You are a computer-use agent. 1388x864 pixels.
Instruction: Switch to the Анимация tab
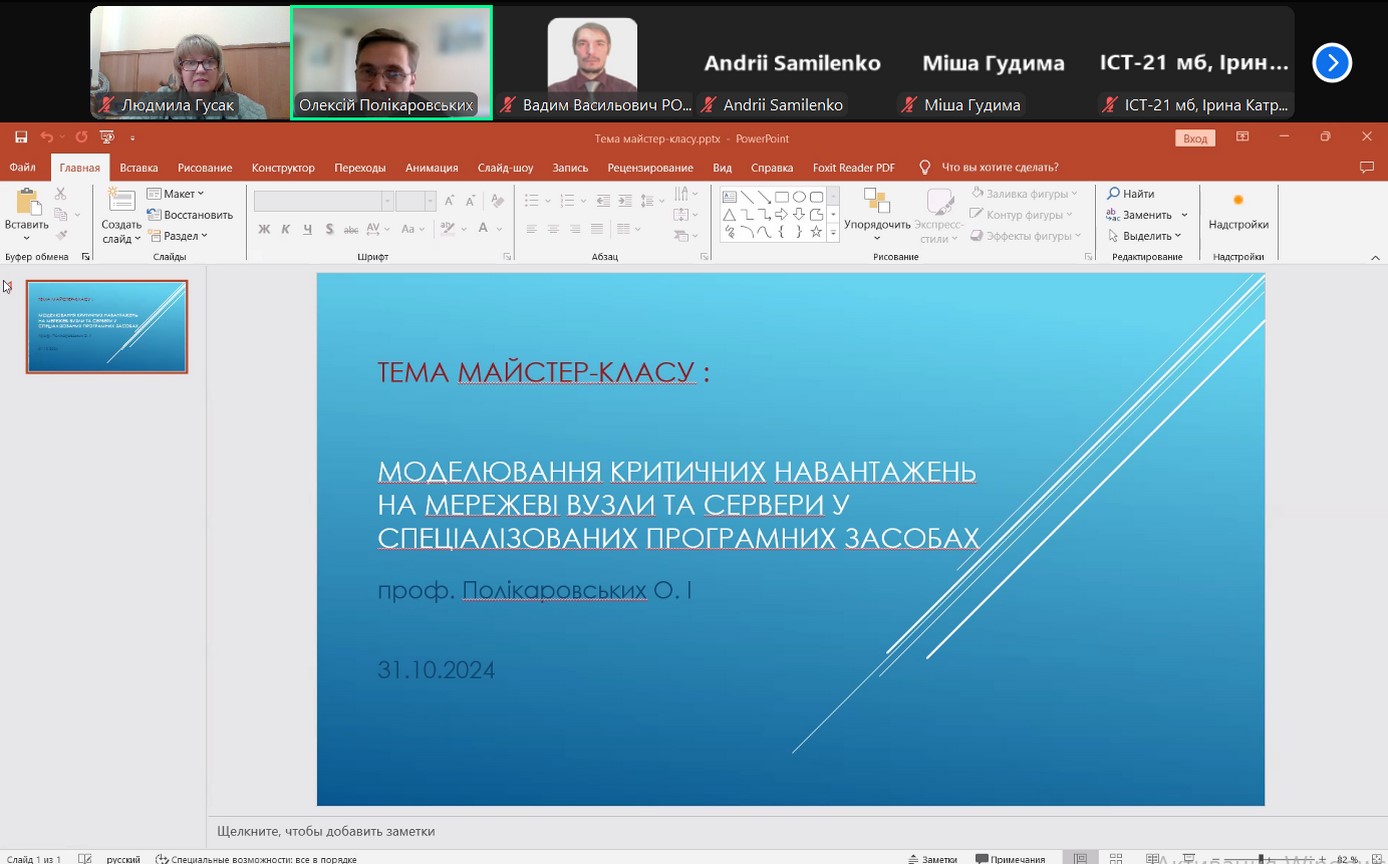(x=431, y=167)
